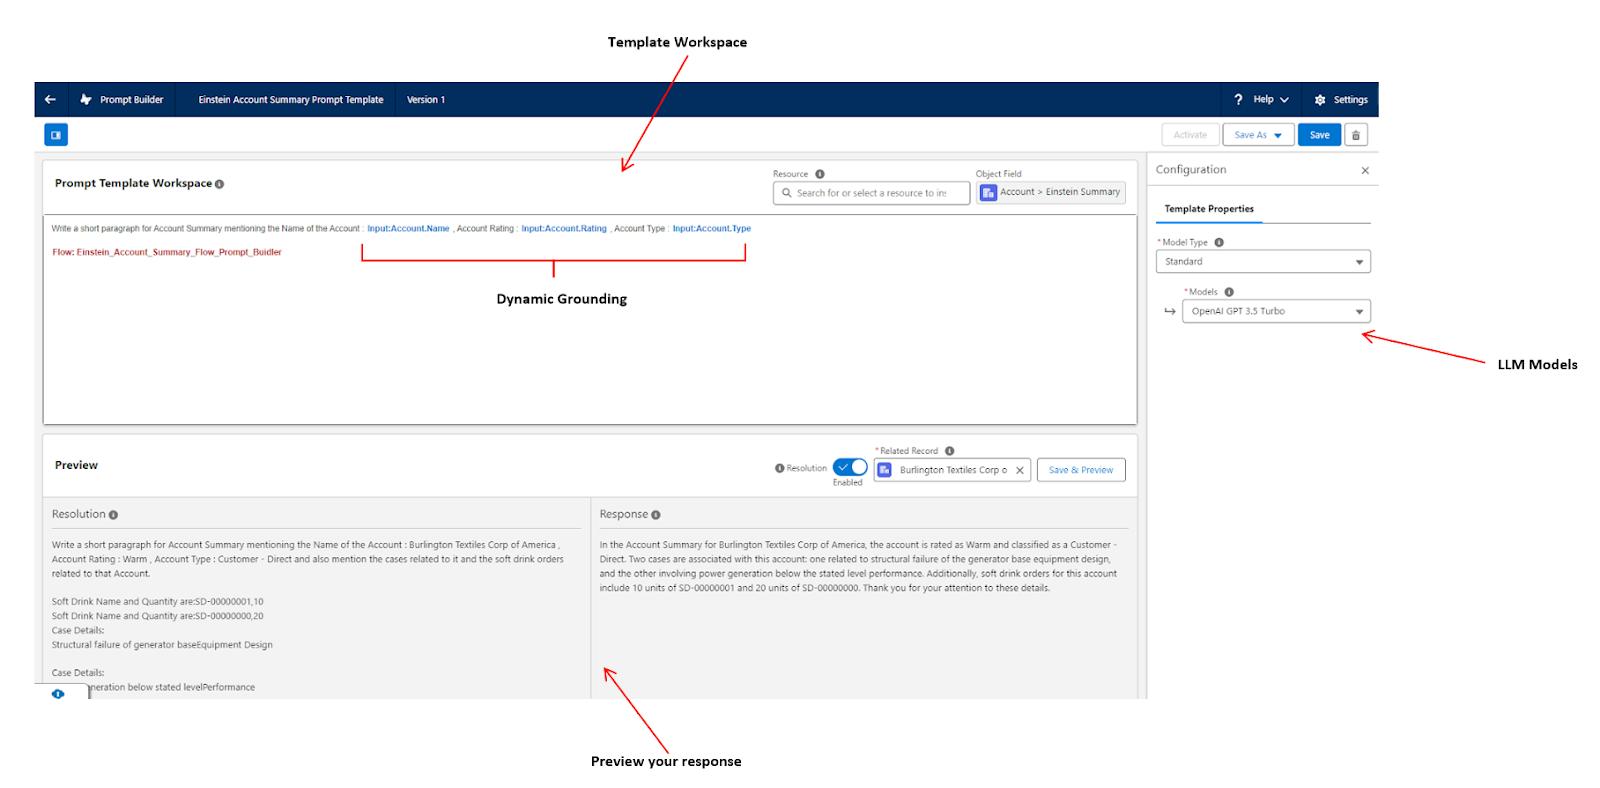
Task: Open the Help menu
Action: 1262,100
